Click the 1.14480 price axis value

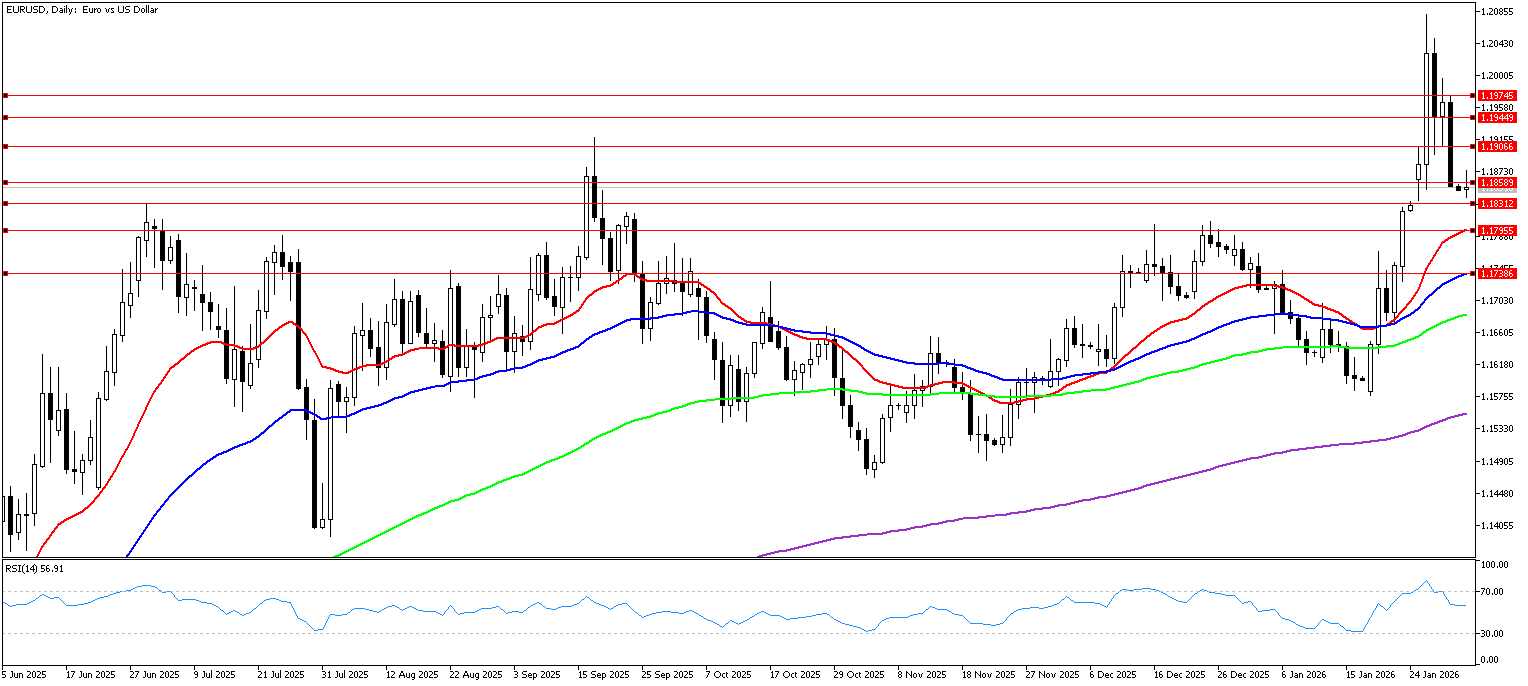coord(1498,493)
